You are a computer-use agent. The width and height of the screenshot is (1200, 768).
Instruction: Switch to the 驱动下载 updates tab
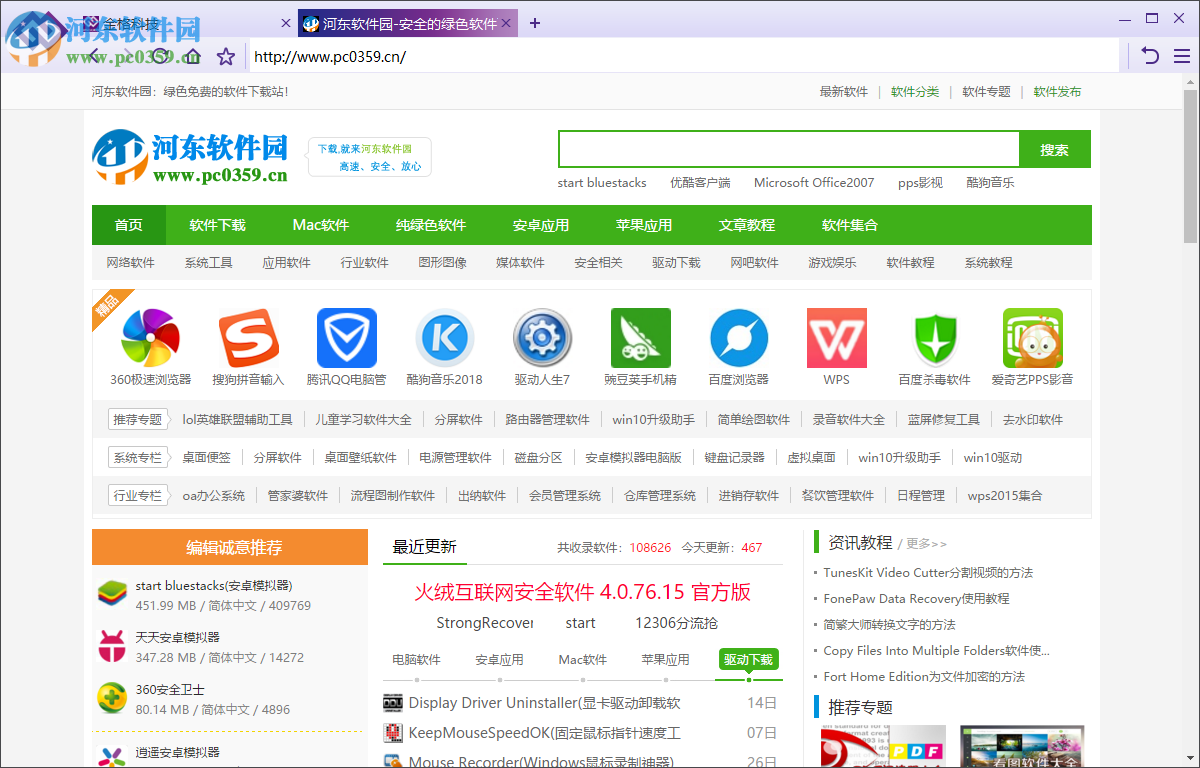coord(748,660)
